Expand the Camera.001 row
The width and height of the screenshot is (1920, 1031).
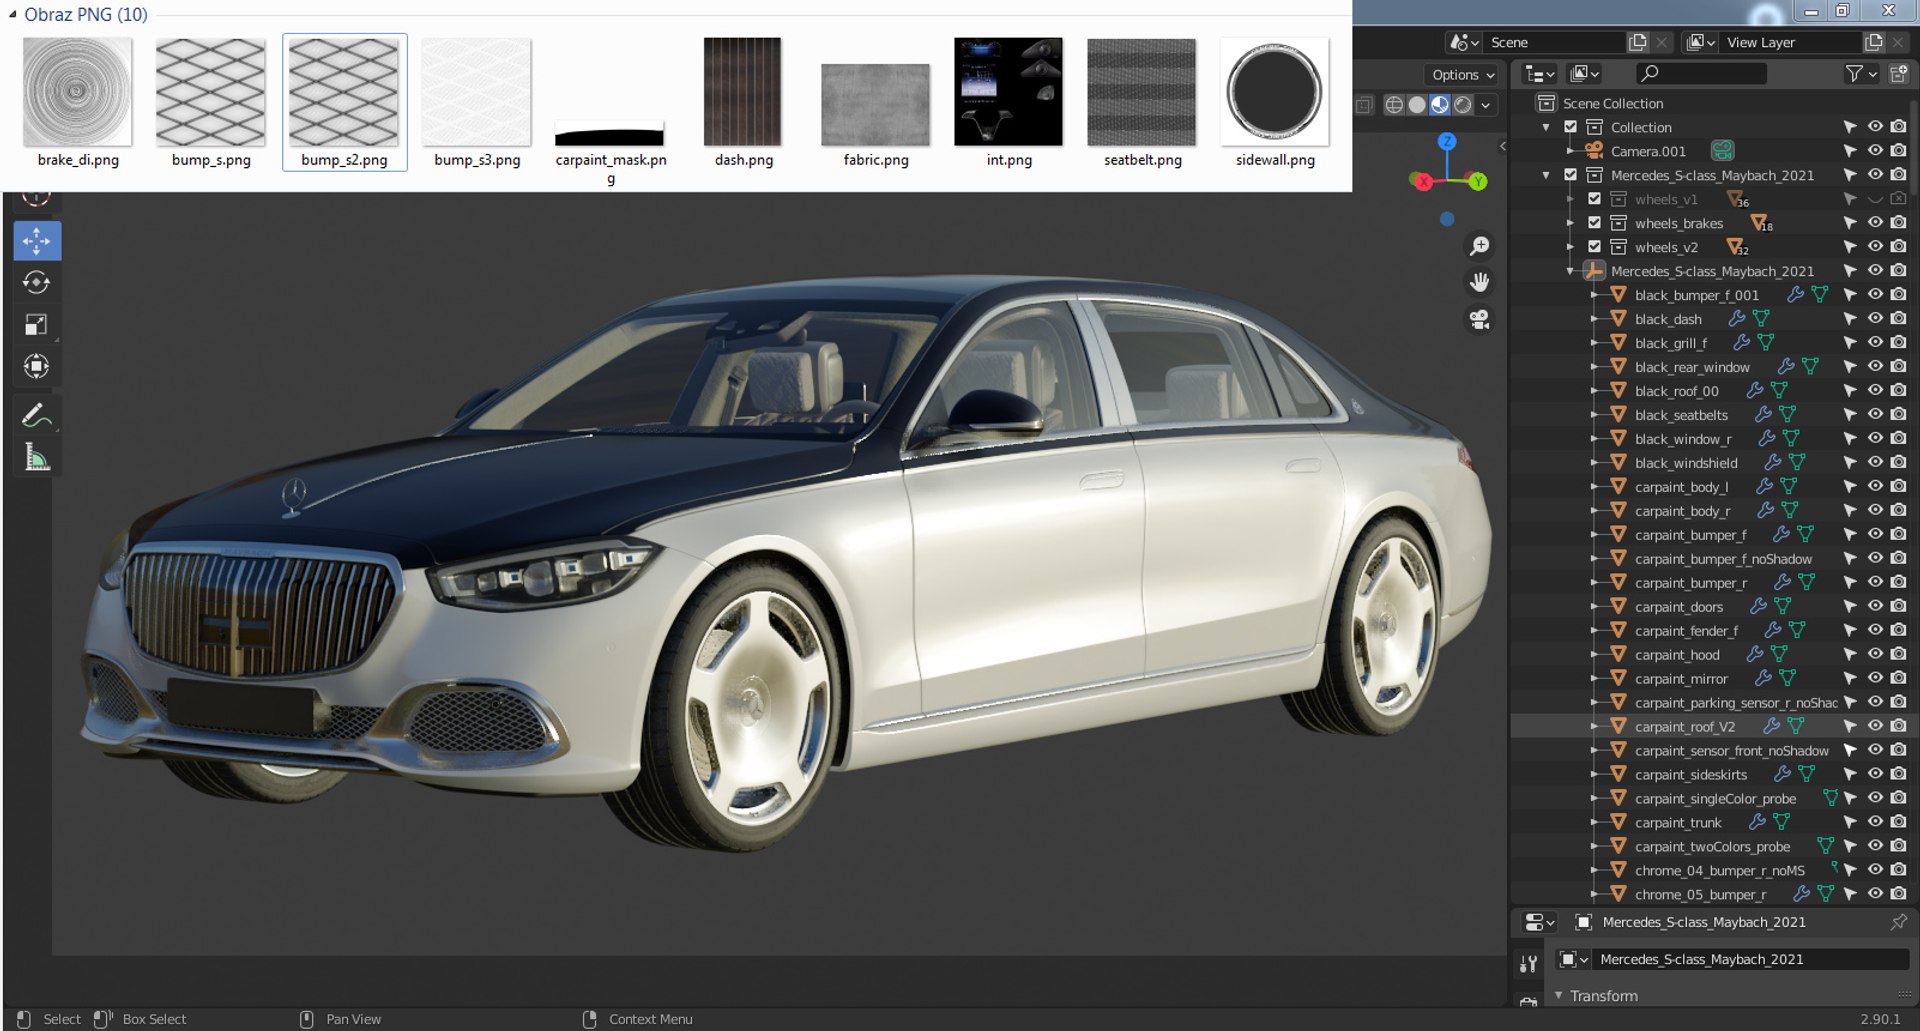point(1570,151)
